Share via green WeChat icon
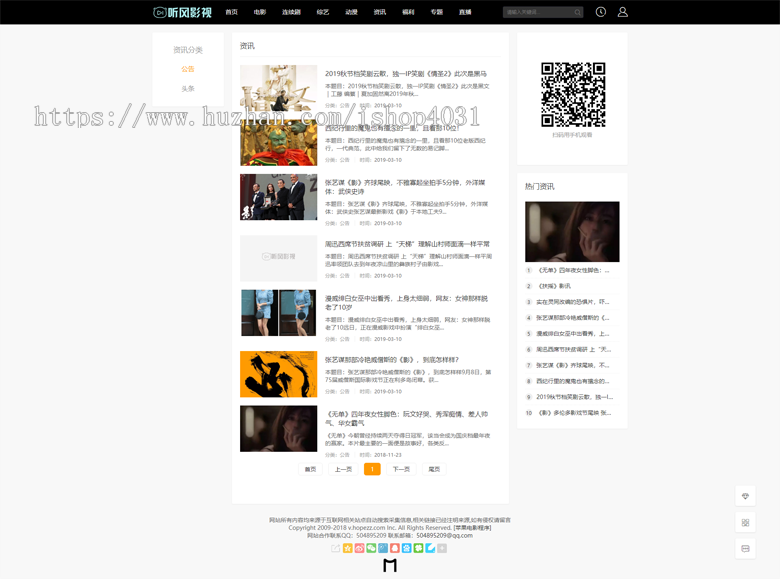The image size is (780, 579). pos(371,548)
